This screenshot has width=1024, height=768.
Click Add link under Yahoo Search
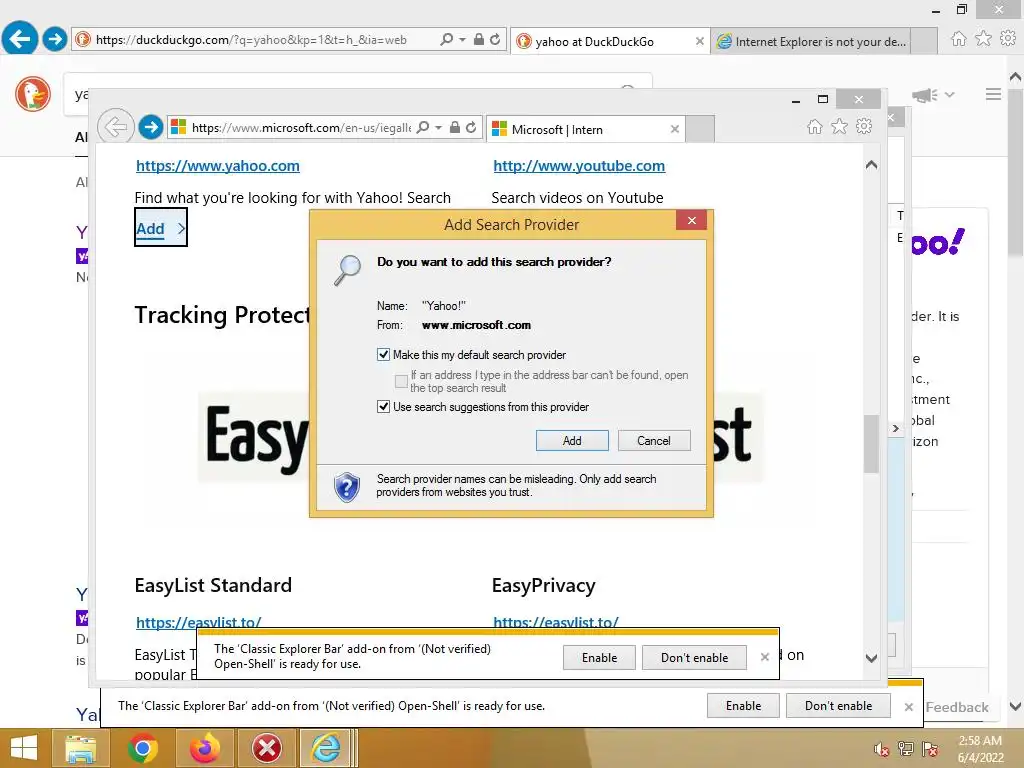point(161,228)
